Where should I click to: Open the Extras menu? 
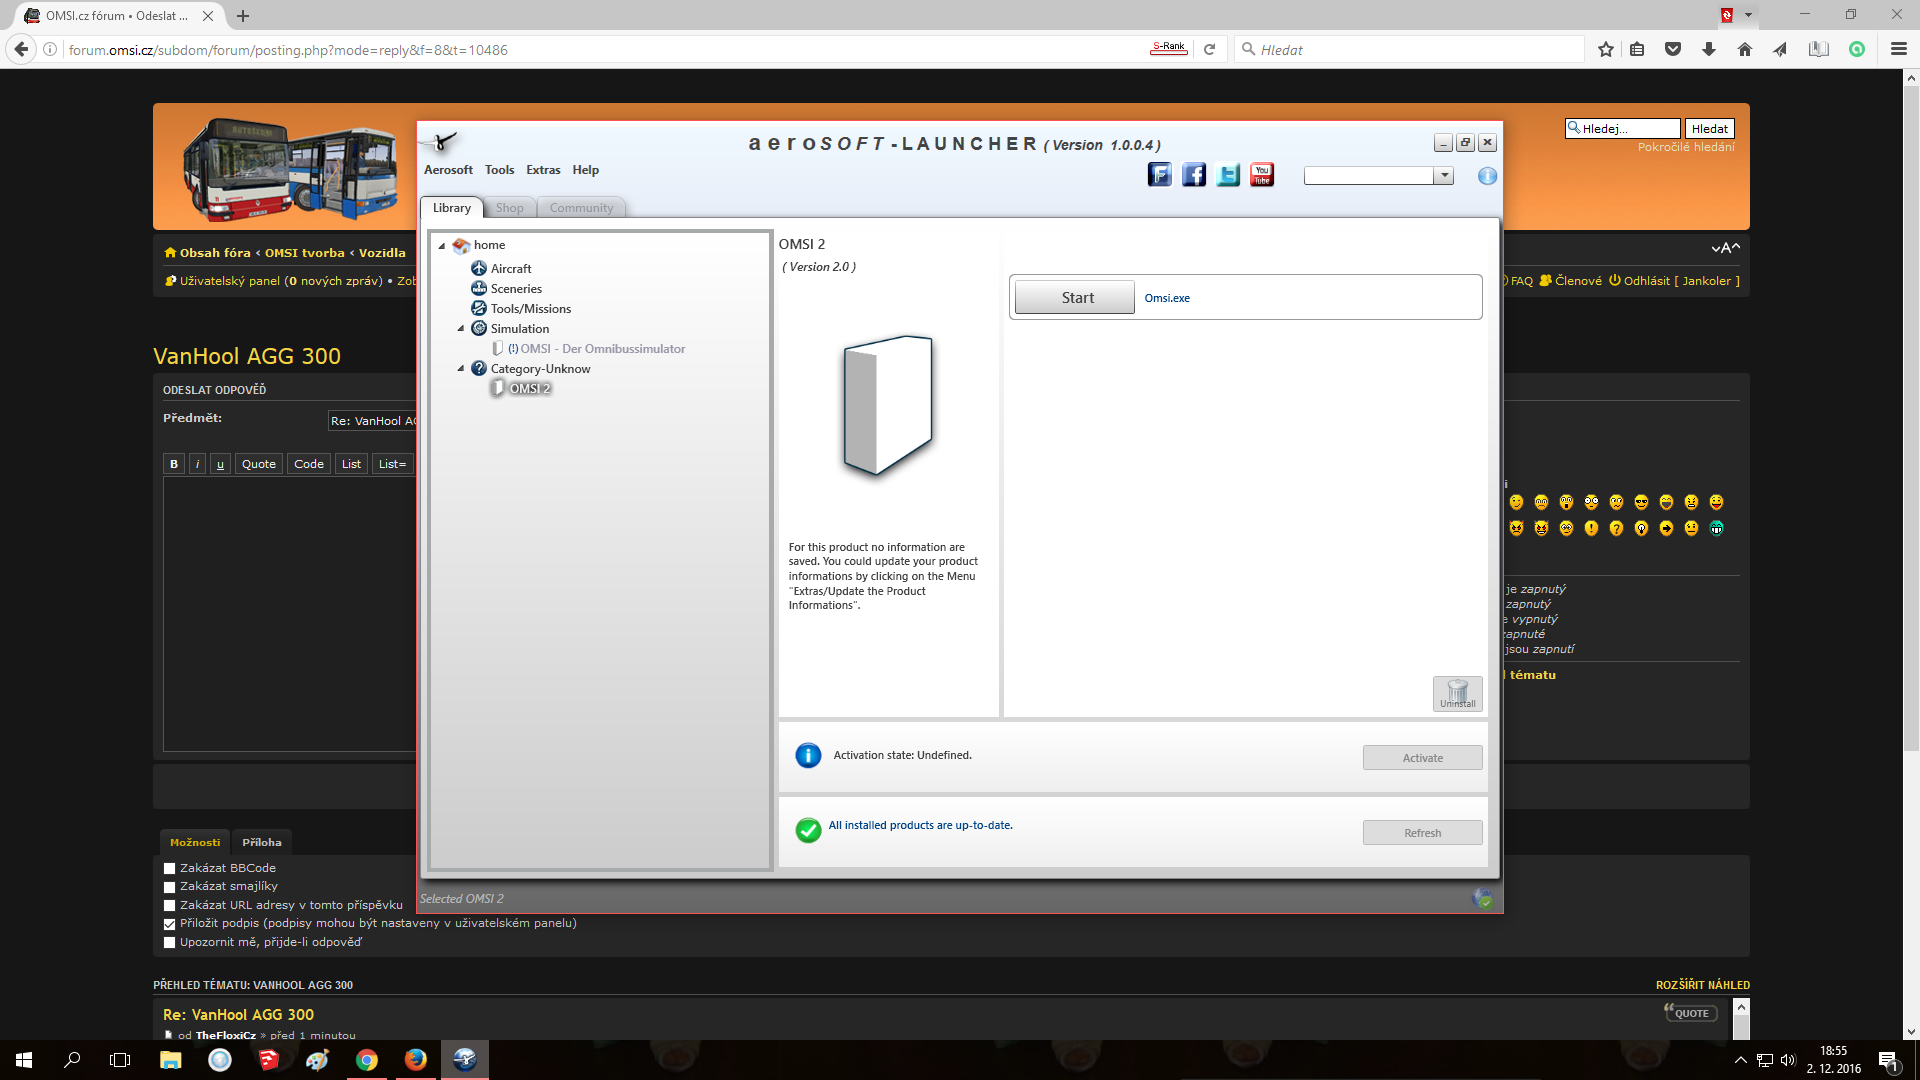tap(543, 170)
